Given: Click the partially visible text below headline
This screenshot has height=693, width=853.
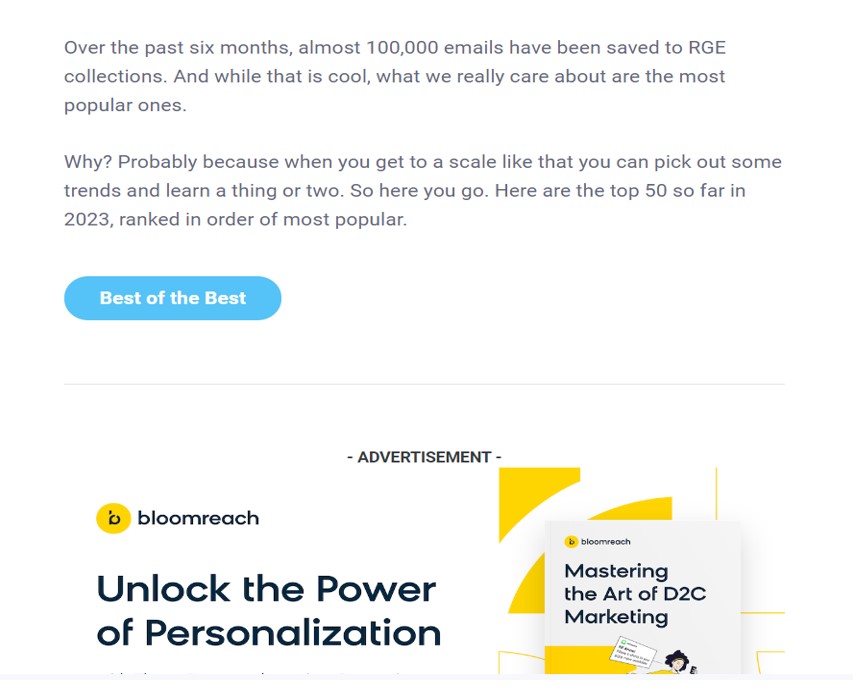Looking at the screenshot, I should point(250,675).
